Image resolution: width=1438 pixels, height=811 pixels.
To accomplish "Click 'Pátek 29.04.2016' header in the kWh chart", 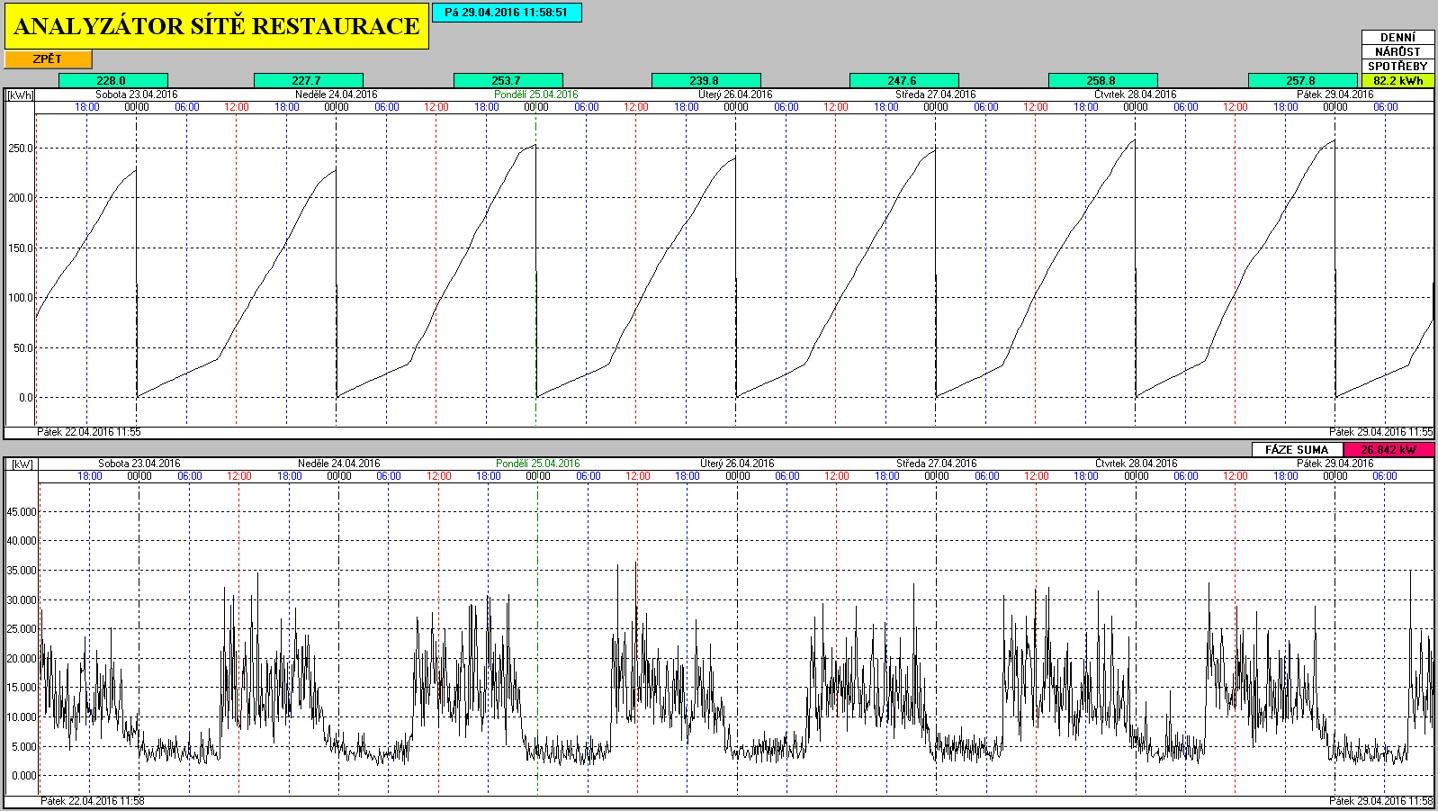I will 1334,94.
